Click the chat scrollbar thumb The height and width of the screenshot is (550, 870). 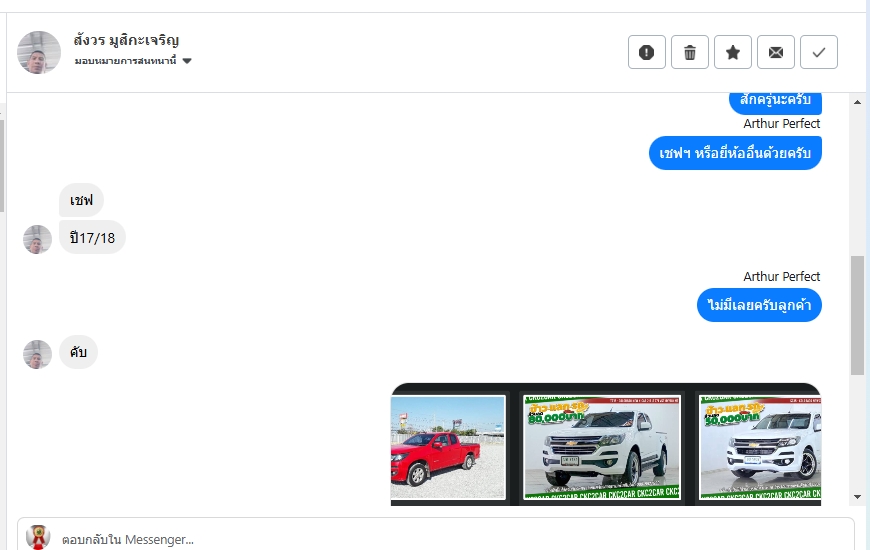[857, 315]
